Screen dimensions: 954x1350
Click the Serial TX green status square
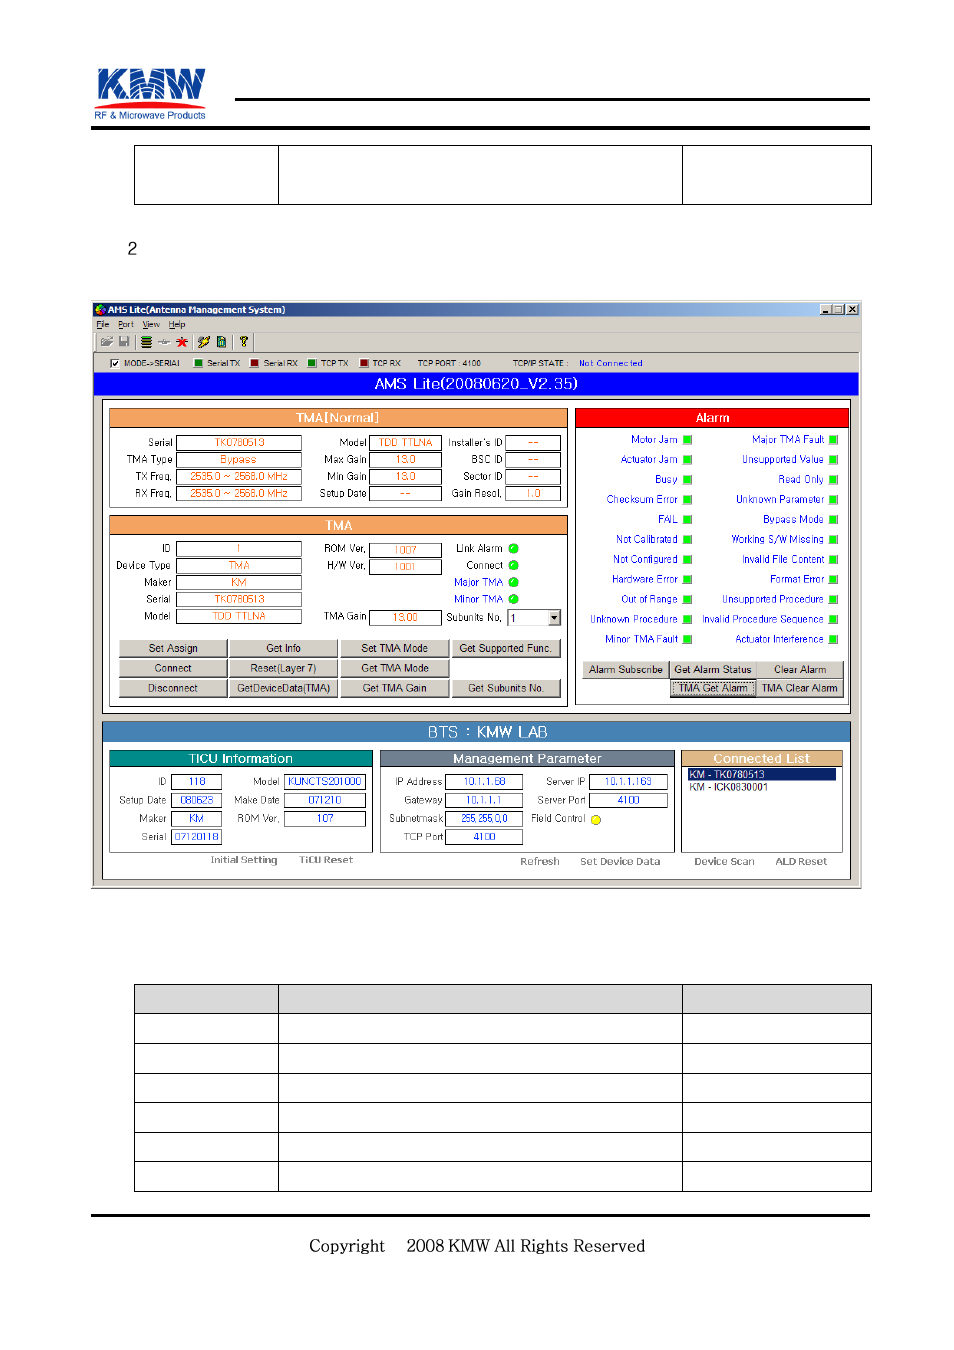coord(199,364)
